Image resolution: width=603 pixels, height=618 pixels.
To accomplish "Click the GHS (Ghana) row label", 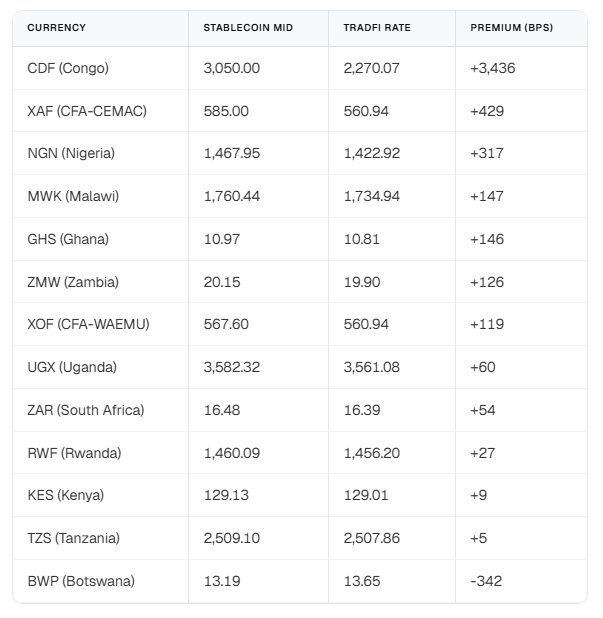I will (x=68, y=239).
